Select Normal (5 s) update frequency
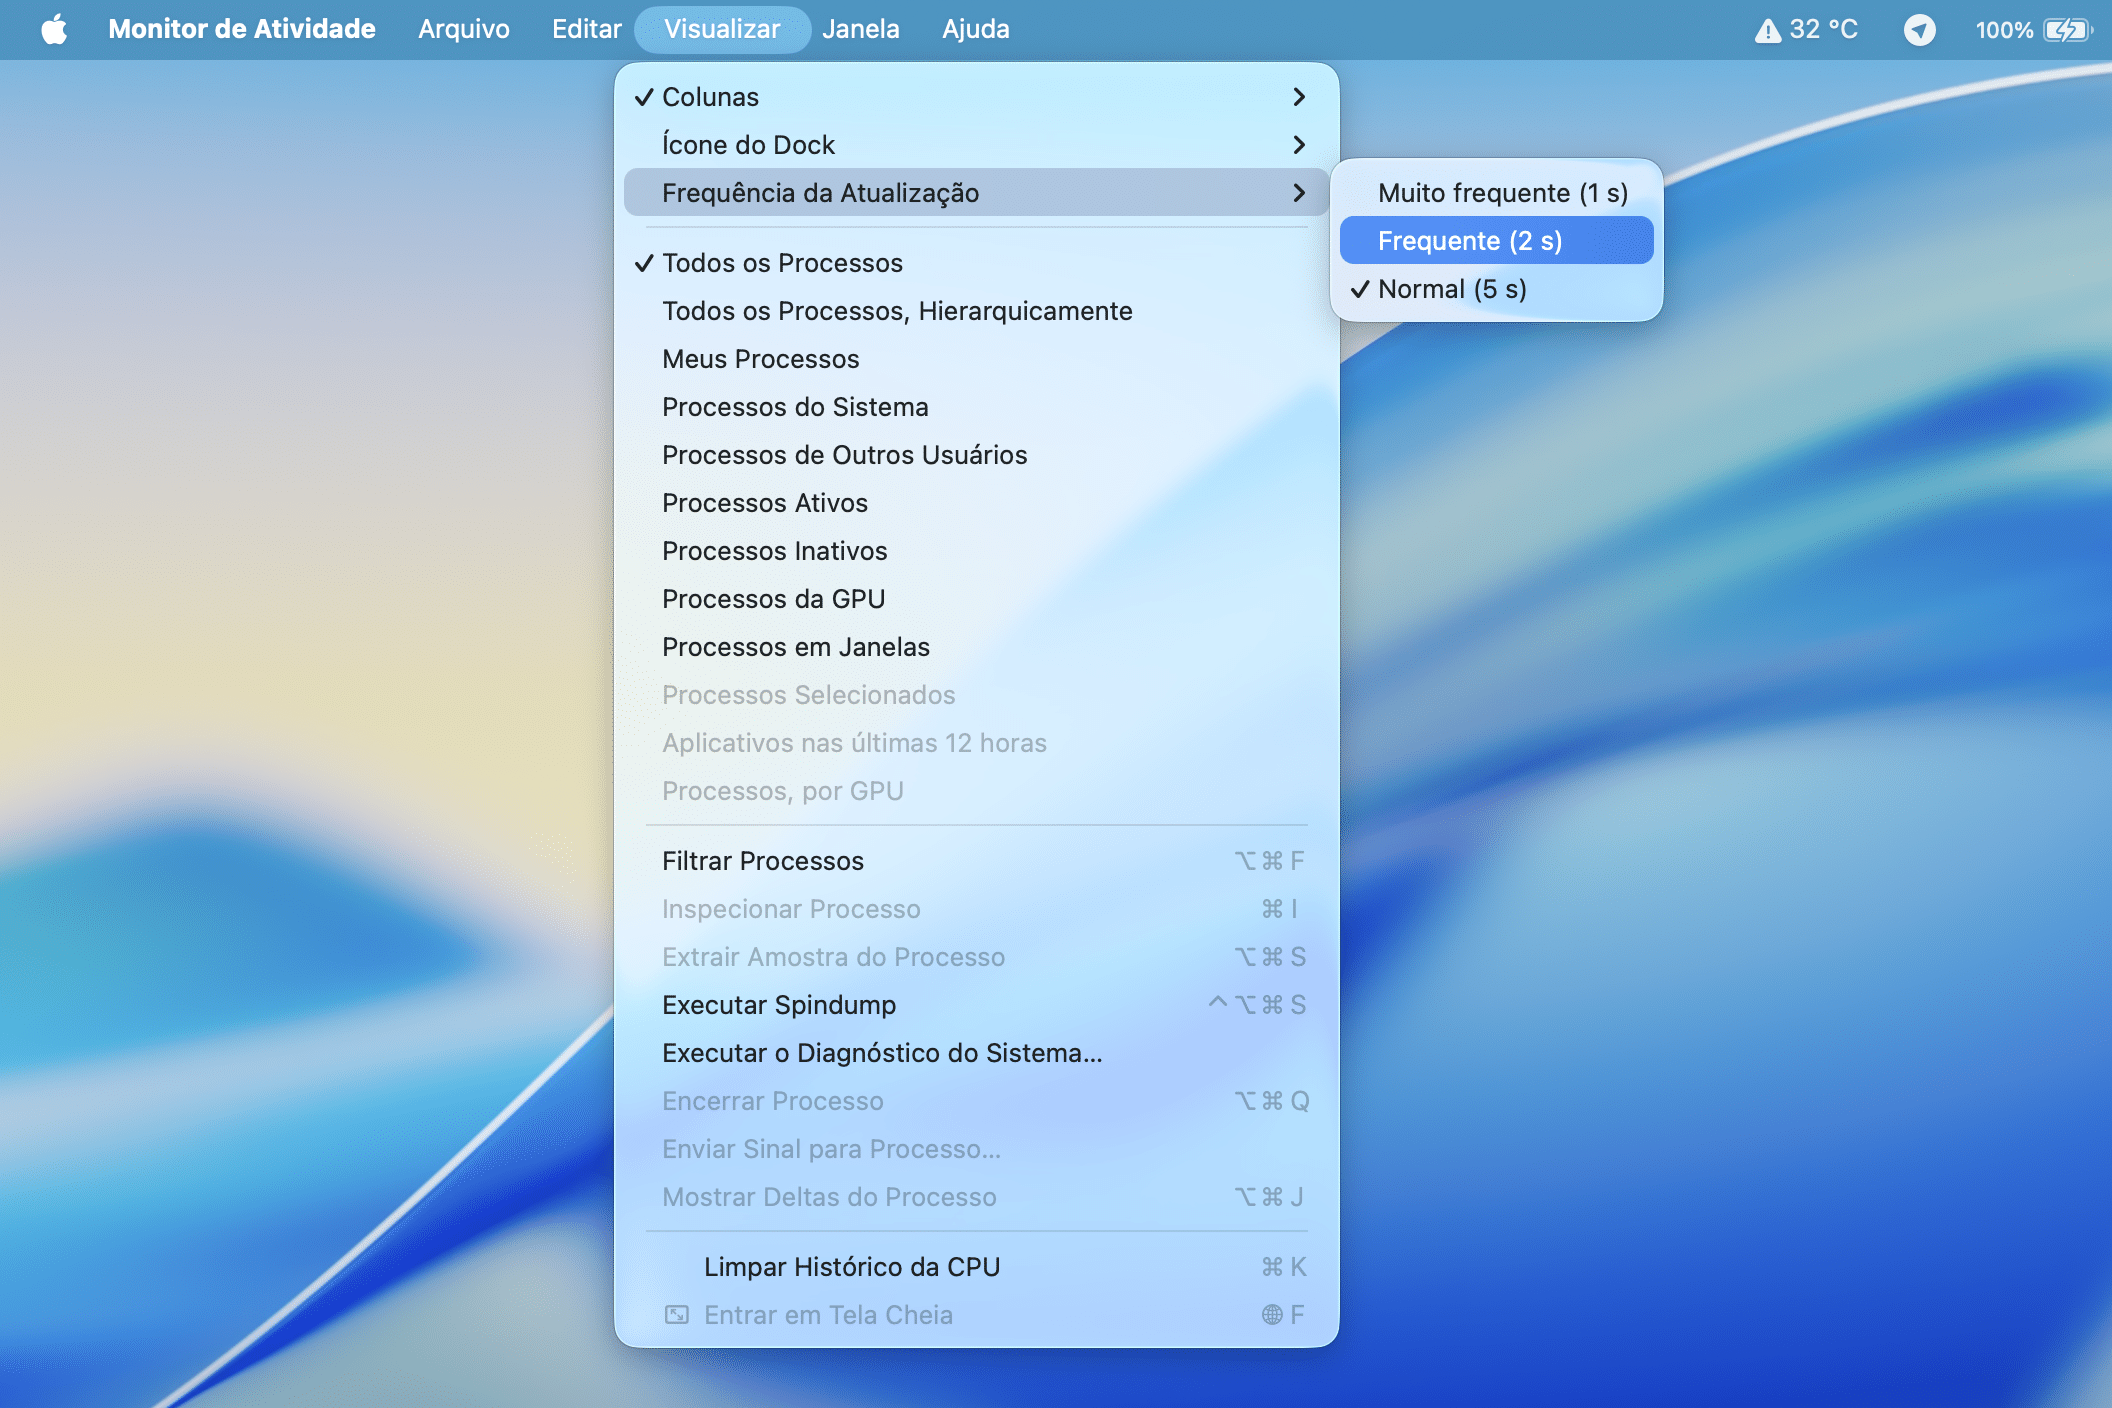2112x1408 pixels. tap(1452, 289)
